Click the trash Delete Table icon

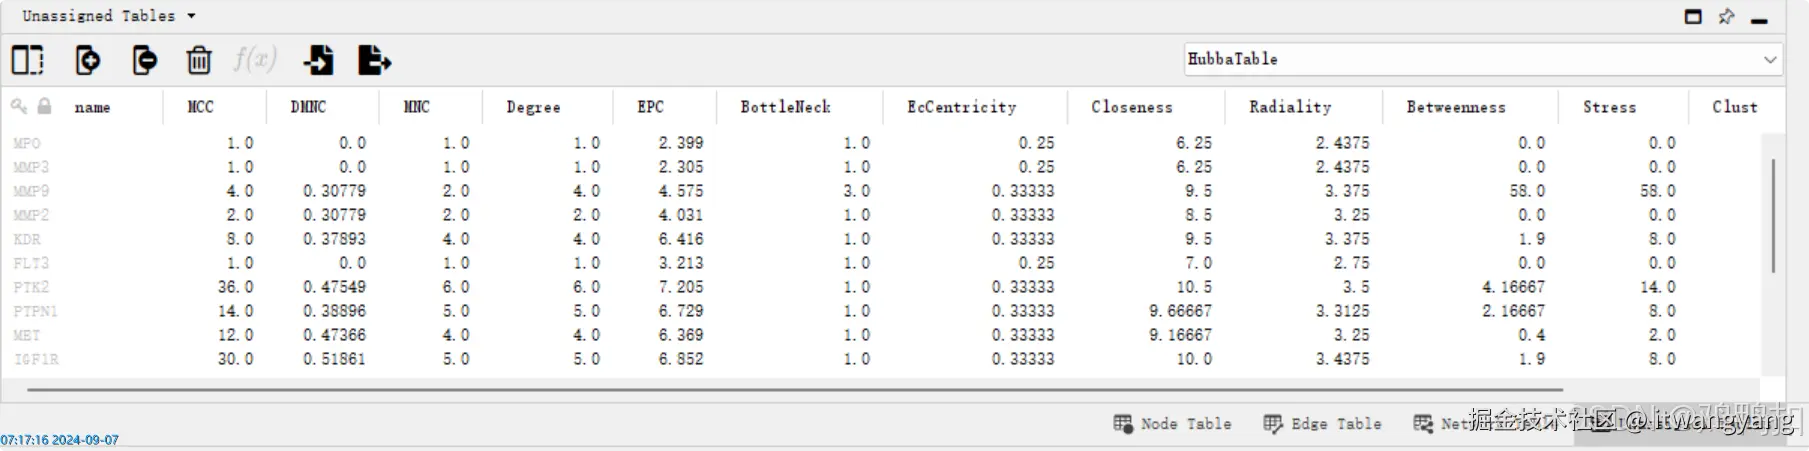[199, 61]
